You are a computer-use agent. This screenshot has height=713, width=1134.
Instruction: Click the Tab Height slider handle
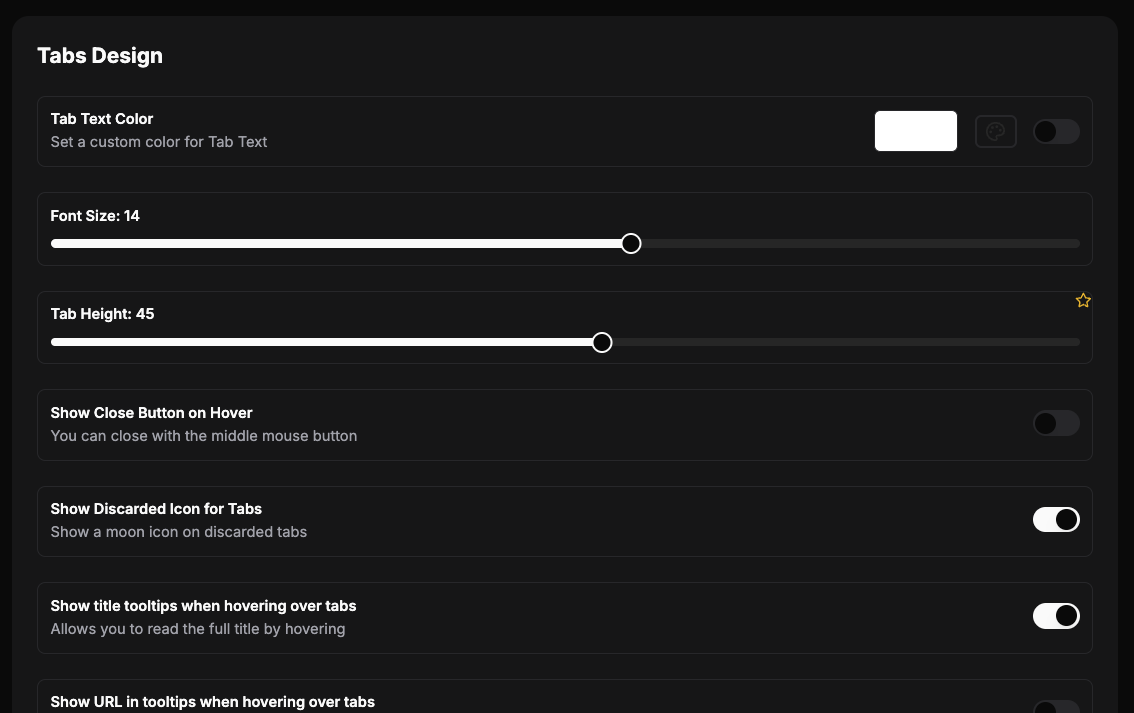[x=602, y=342]
